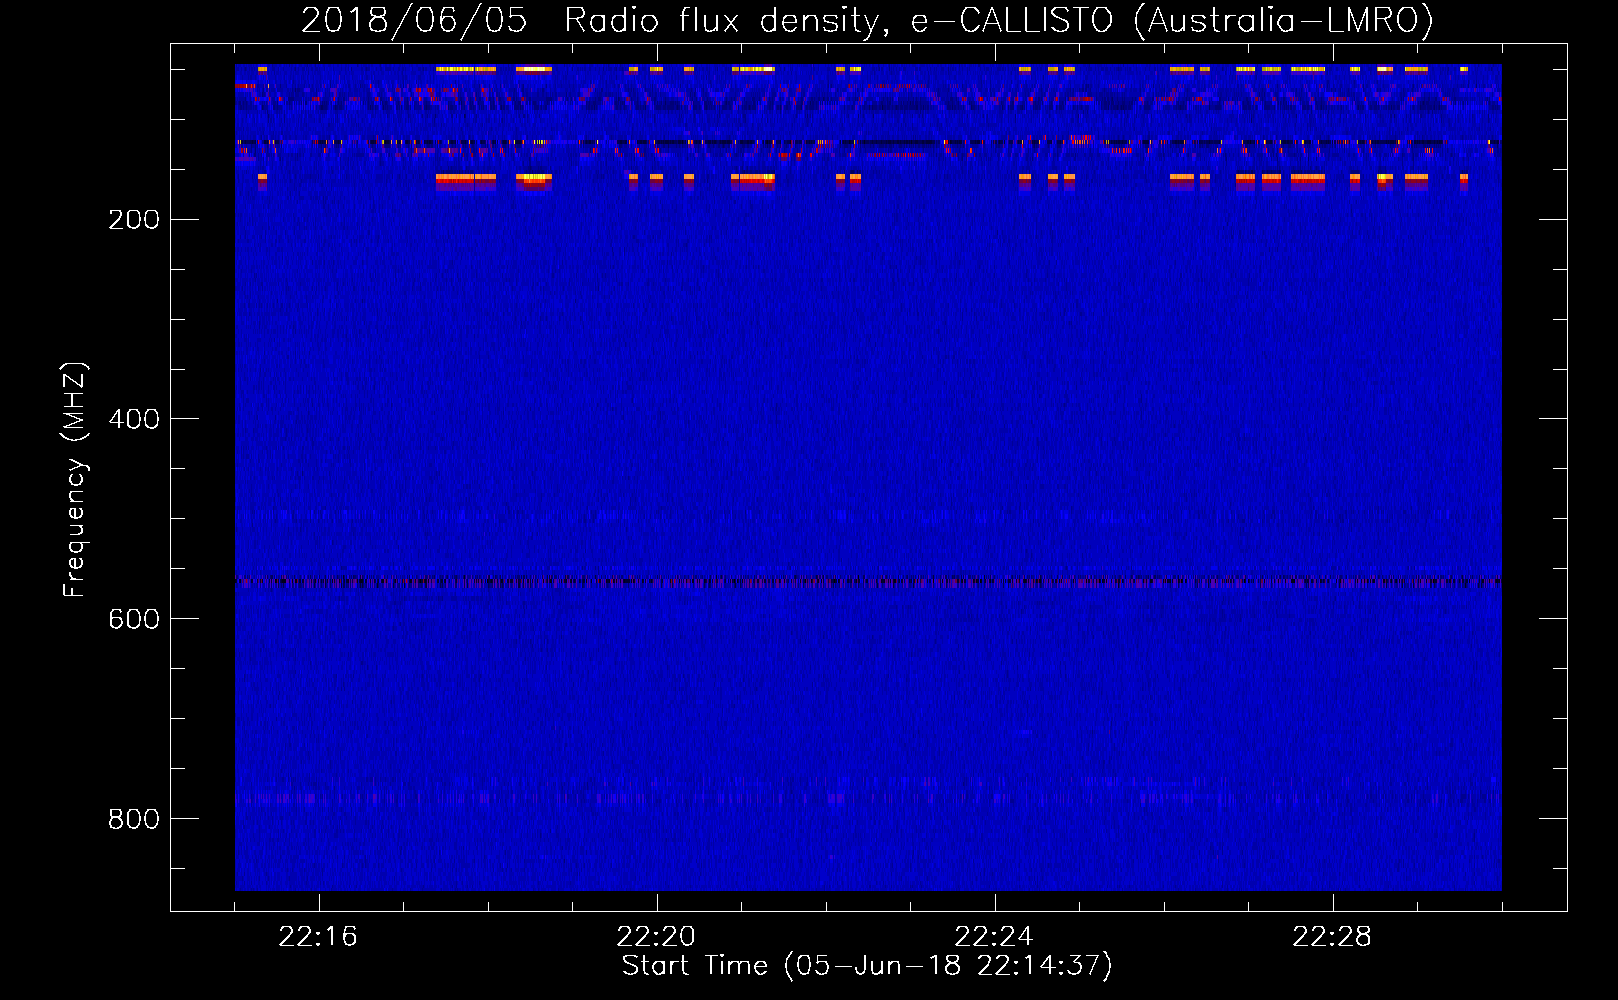The image size is (1618, 1000).
Task: Click the 200 frequency tick label
Action: (x=134, y=219)
